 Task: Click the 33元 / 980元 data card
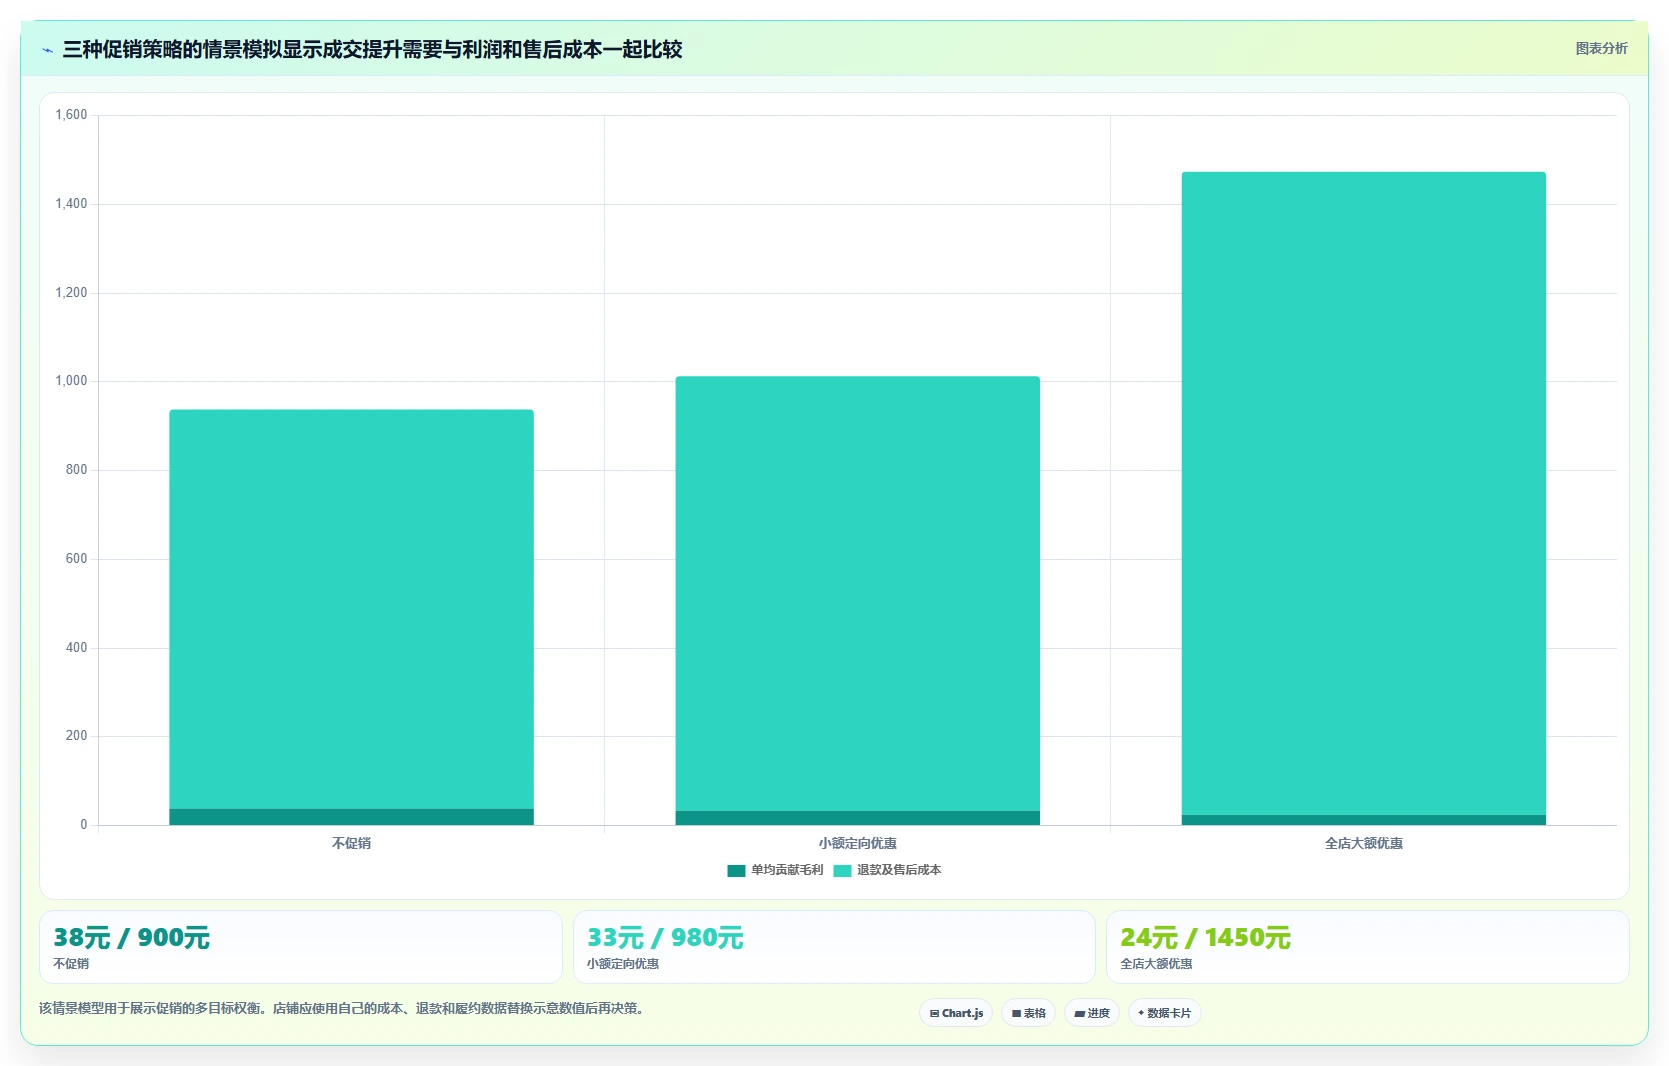pos(834,947)
